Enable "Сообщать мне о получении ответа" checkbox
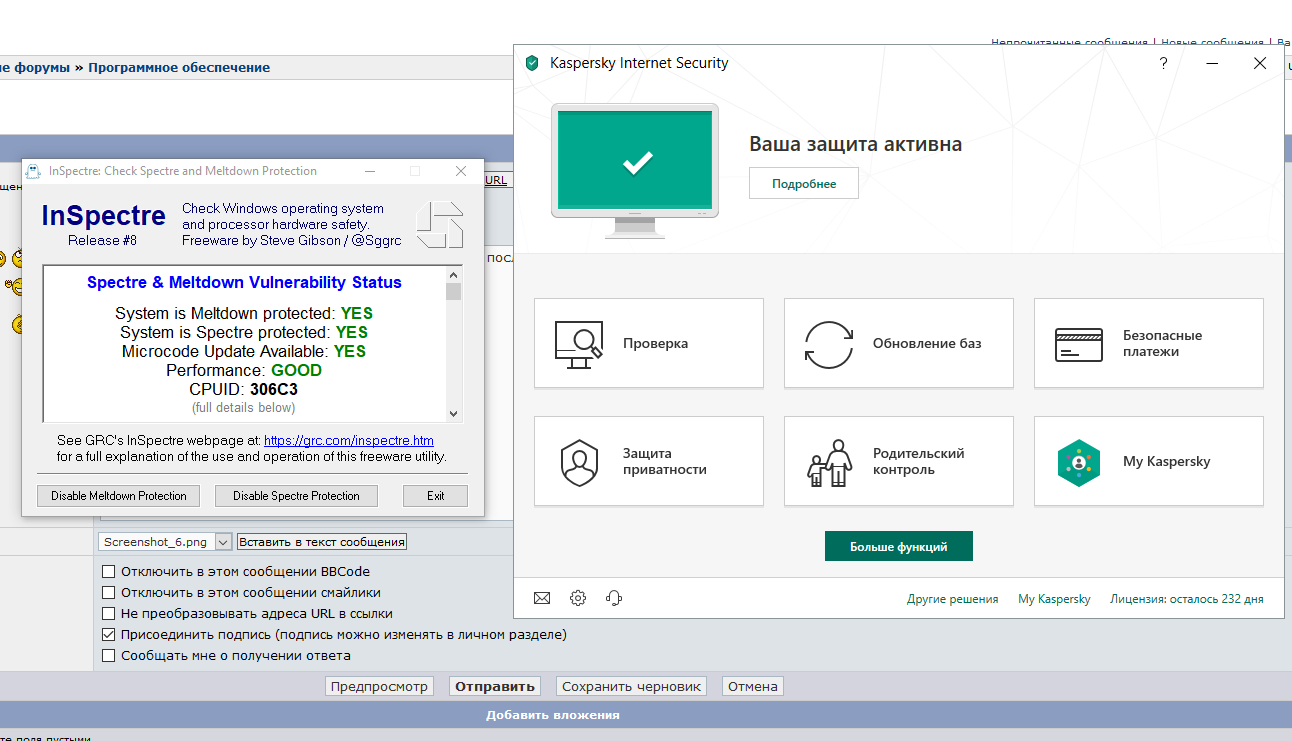The height and width of the screenshot is (741, 1292). point(108,656)
